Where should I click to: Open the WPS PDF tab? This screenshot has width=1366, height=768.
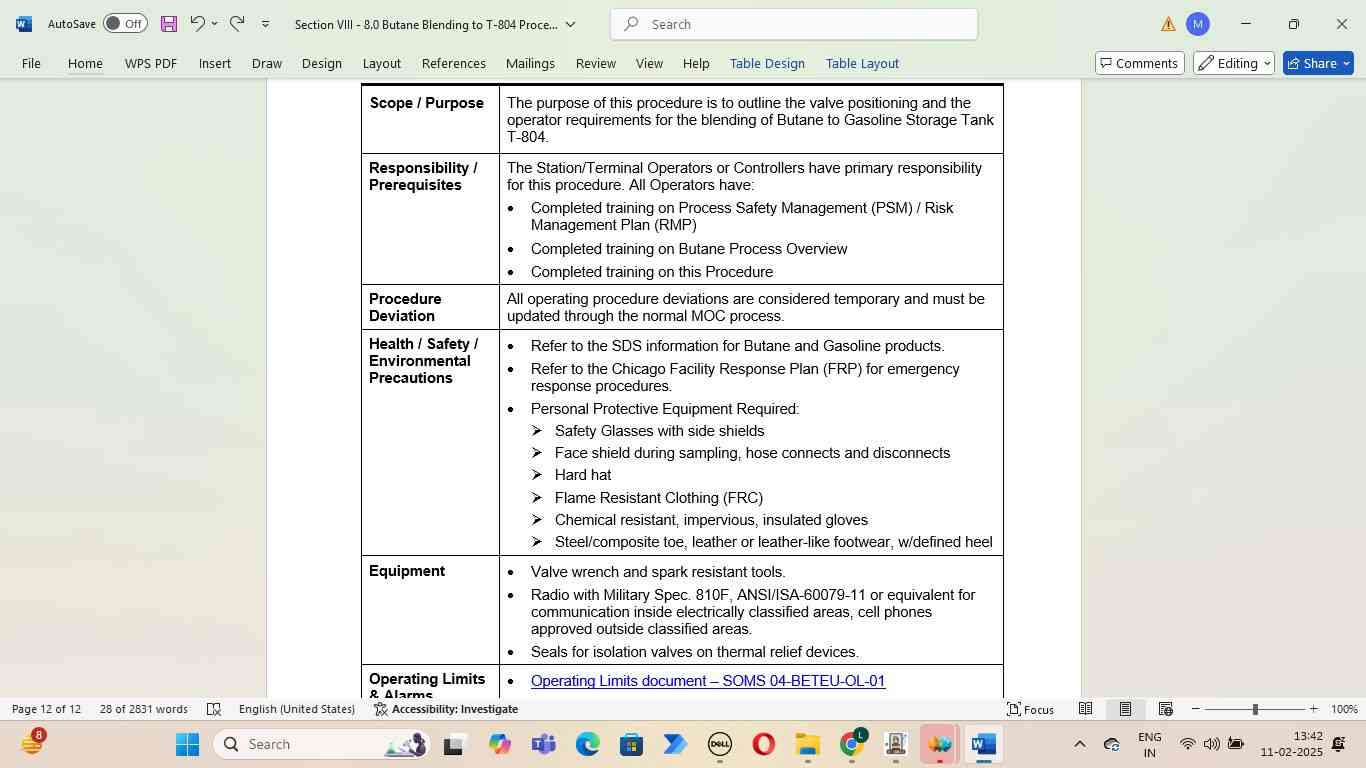[x=151, y=63]
